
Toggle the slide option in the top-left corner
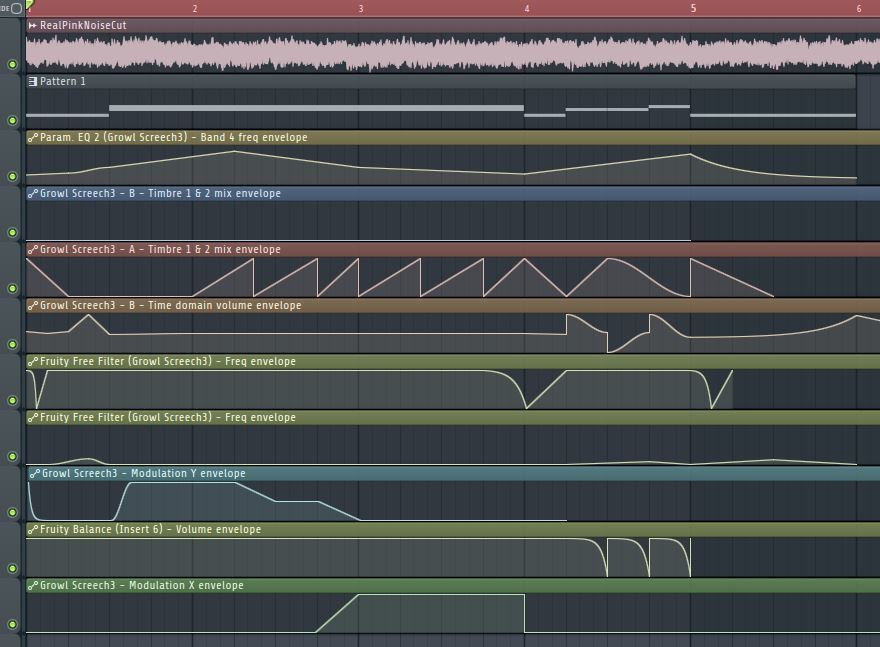tap(16, 8)
